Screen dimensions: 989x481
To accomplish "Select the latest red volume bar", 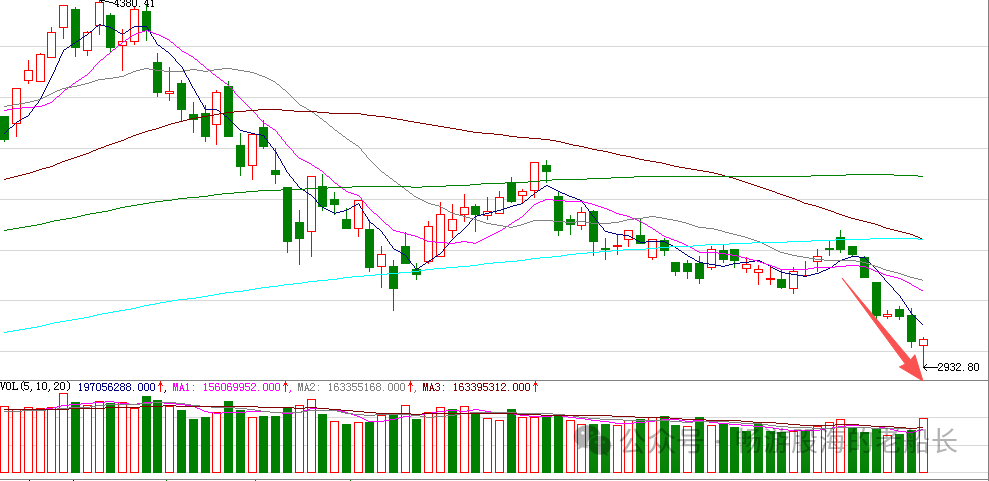I will (x=923, y=445).
